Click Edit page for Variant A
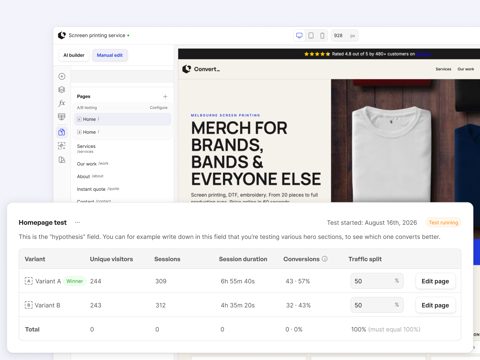The height and width of the screenshot is (360, 480). [435, 281]
